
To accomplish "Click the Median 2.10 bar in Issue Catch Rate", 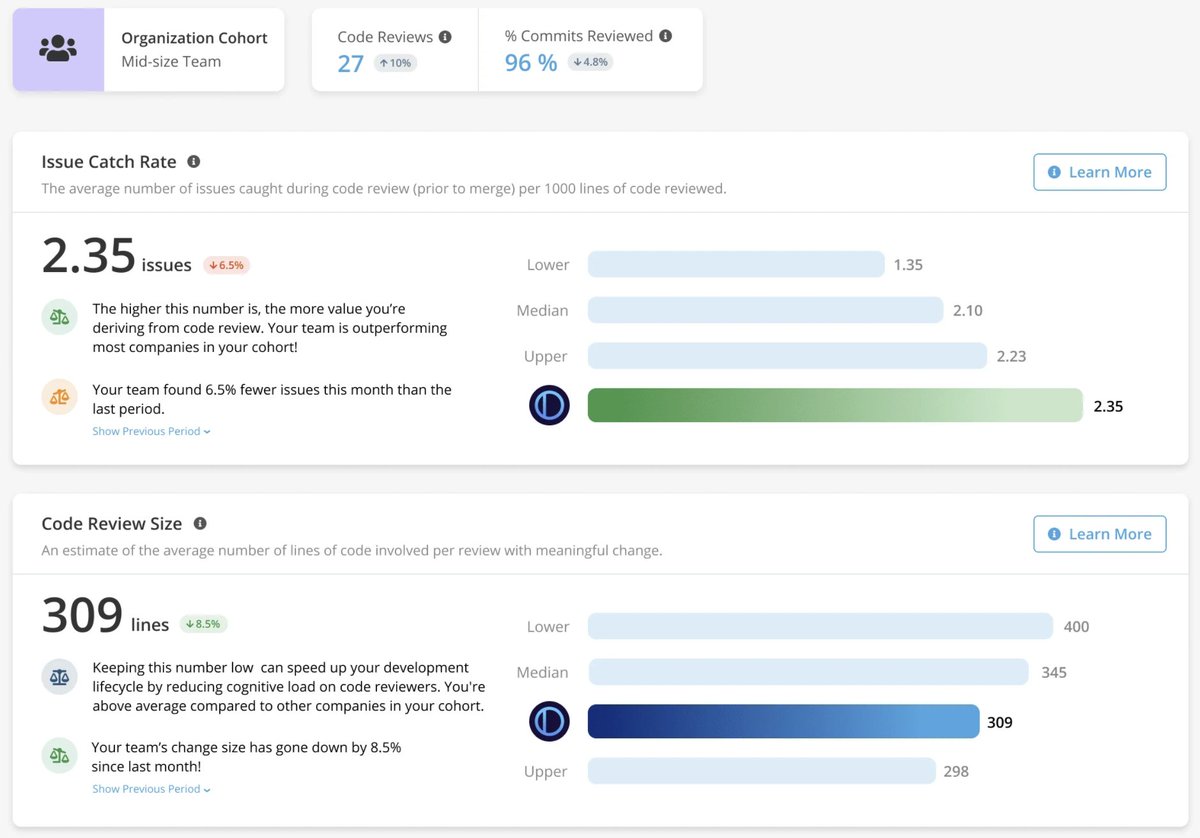I will point(765,310).
